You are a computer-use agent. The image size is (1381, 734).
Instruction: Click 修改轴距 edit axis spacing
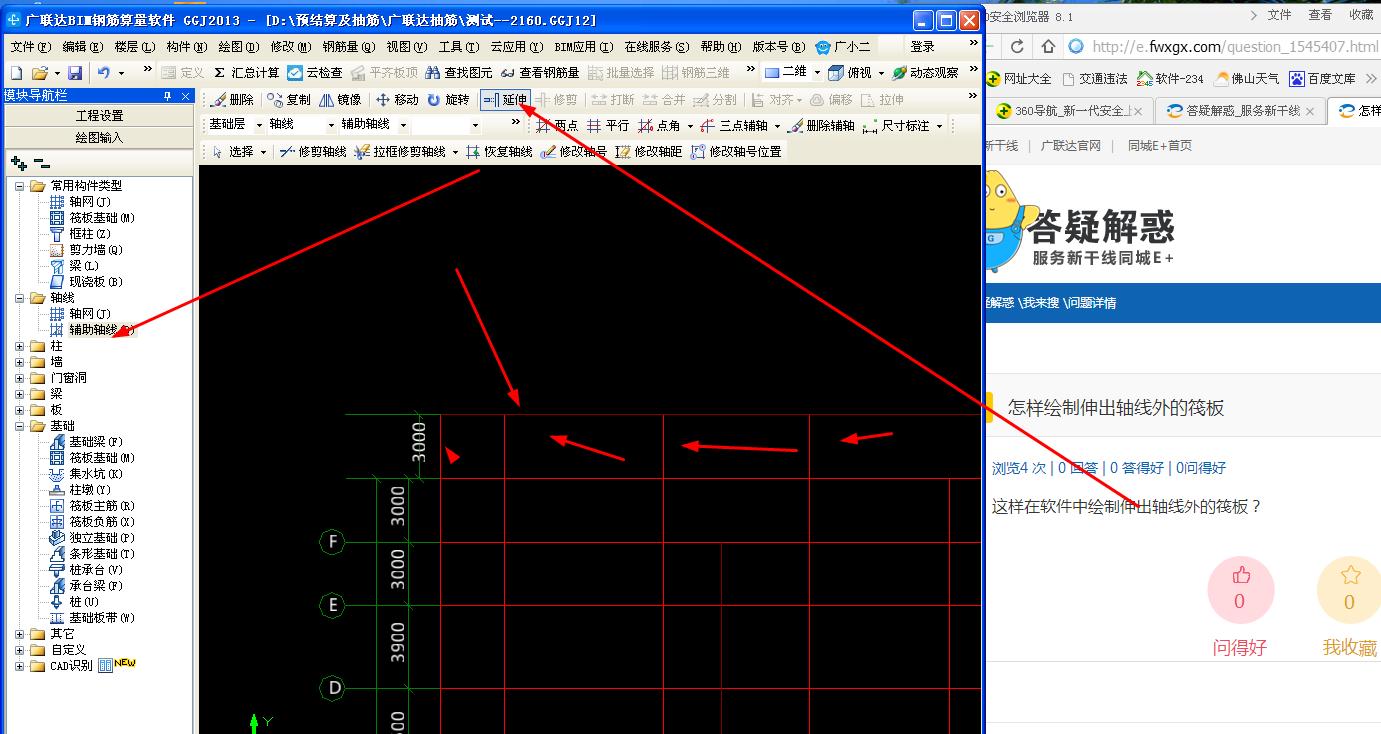coord(648,152)
